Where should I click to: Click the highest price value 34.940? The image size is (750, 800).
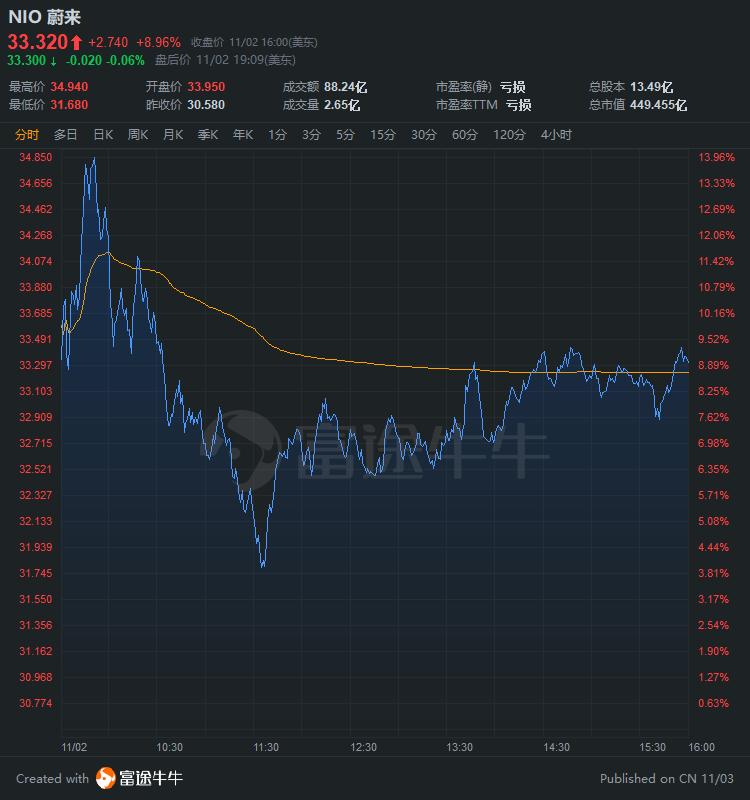[69, 87]
